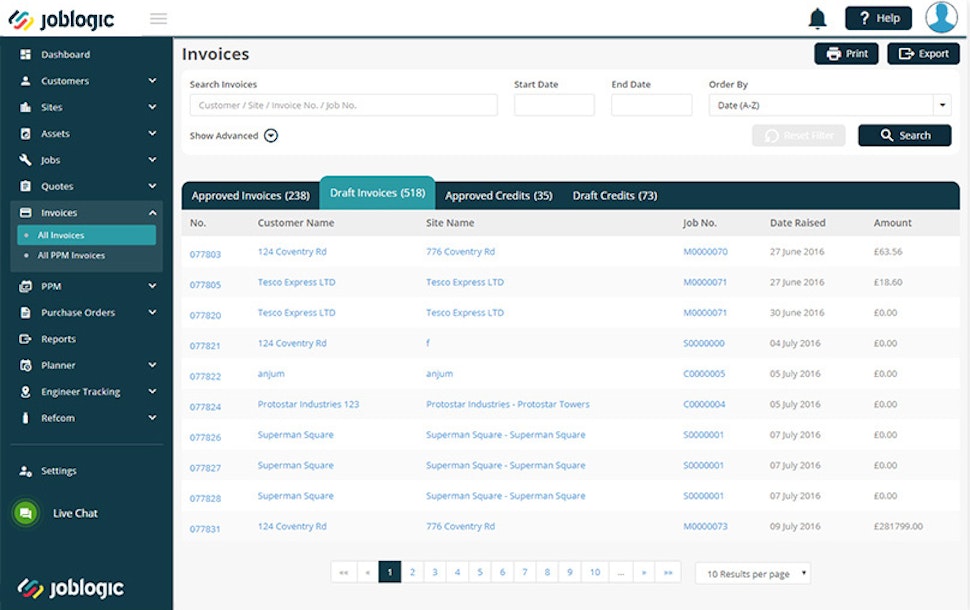The height and width of the screenshot is (610, 970).
Task: Toggle the hamburger sidebar menu
Action: click(x=158, y=19)
